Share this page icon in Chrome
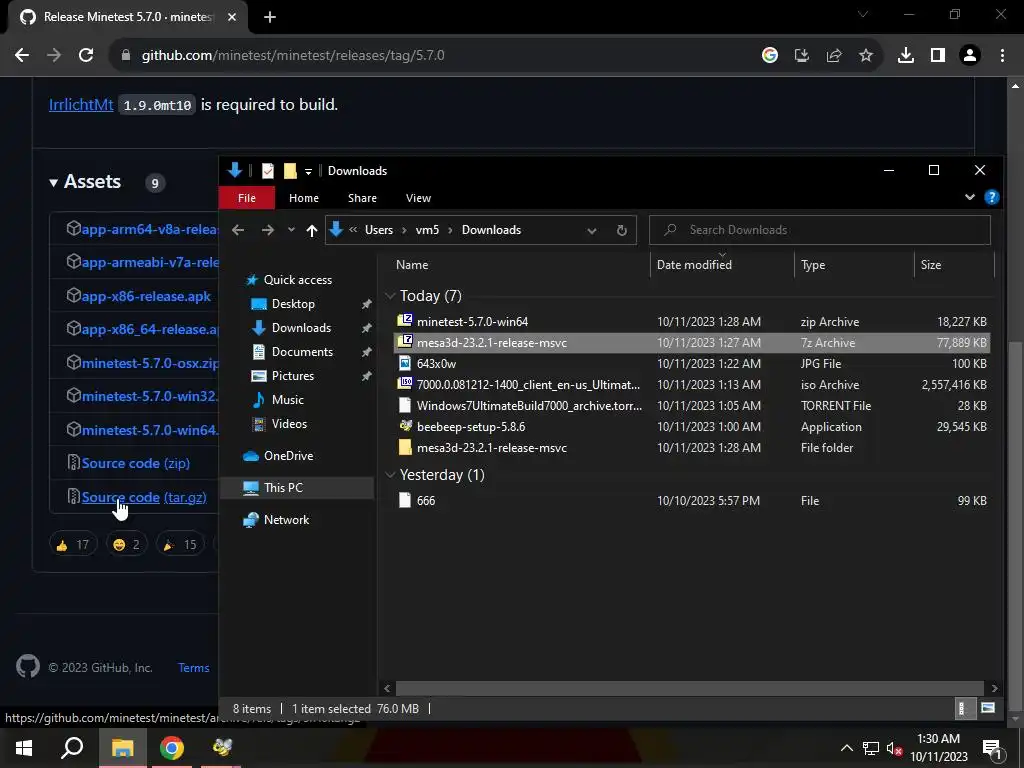The image size is (1024, 768). pyautogui.click(x=834, y=56)
